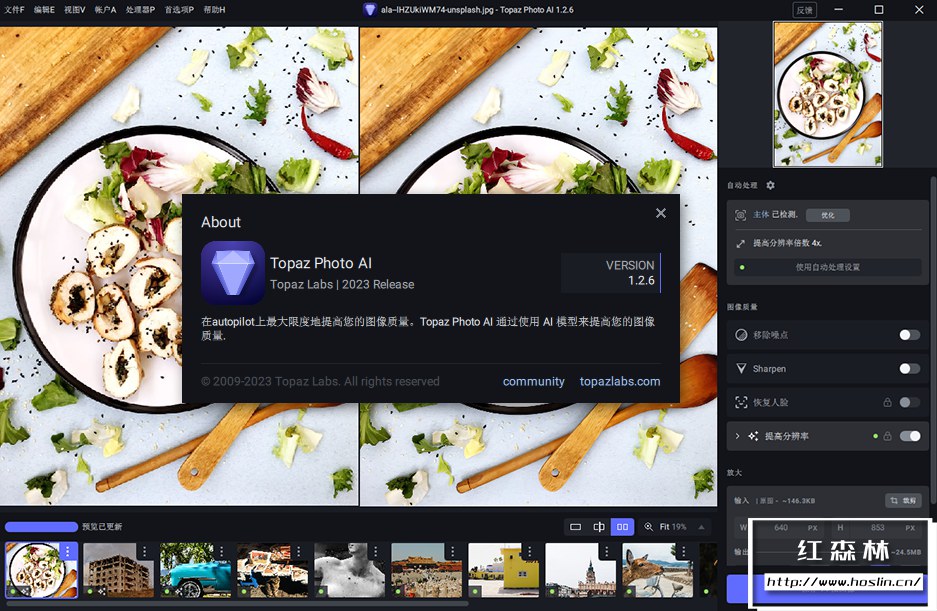This screenshot has width=937, height=611.
Task: Toggle the remove noise switch
Action: tap(910, 335)
